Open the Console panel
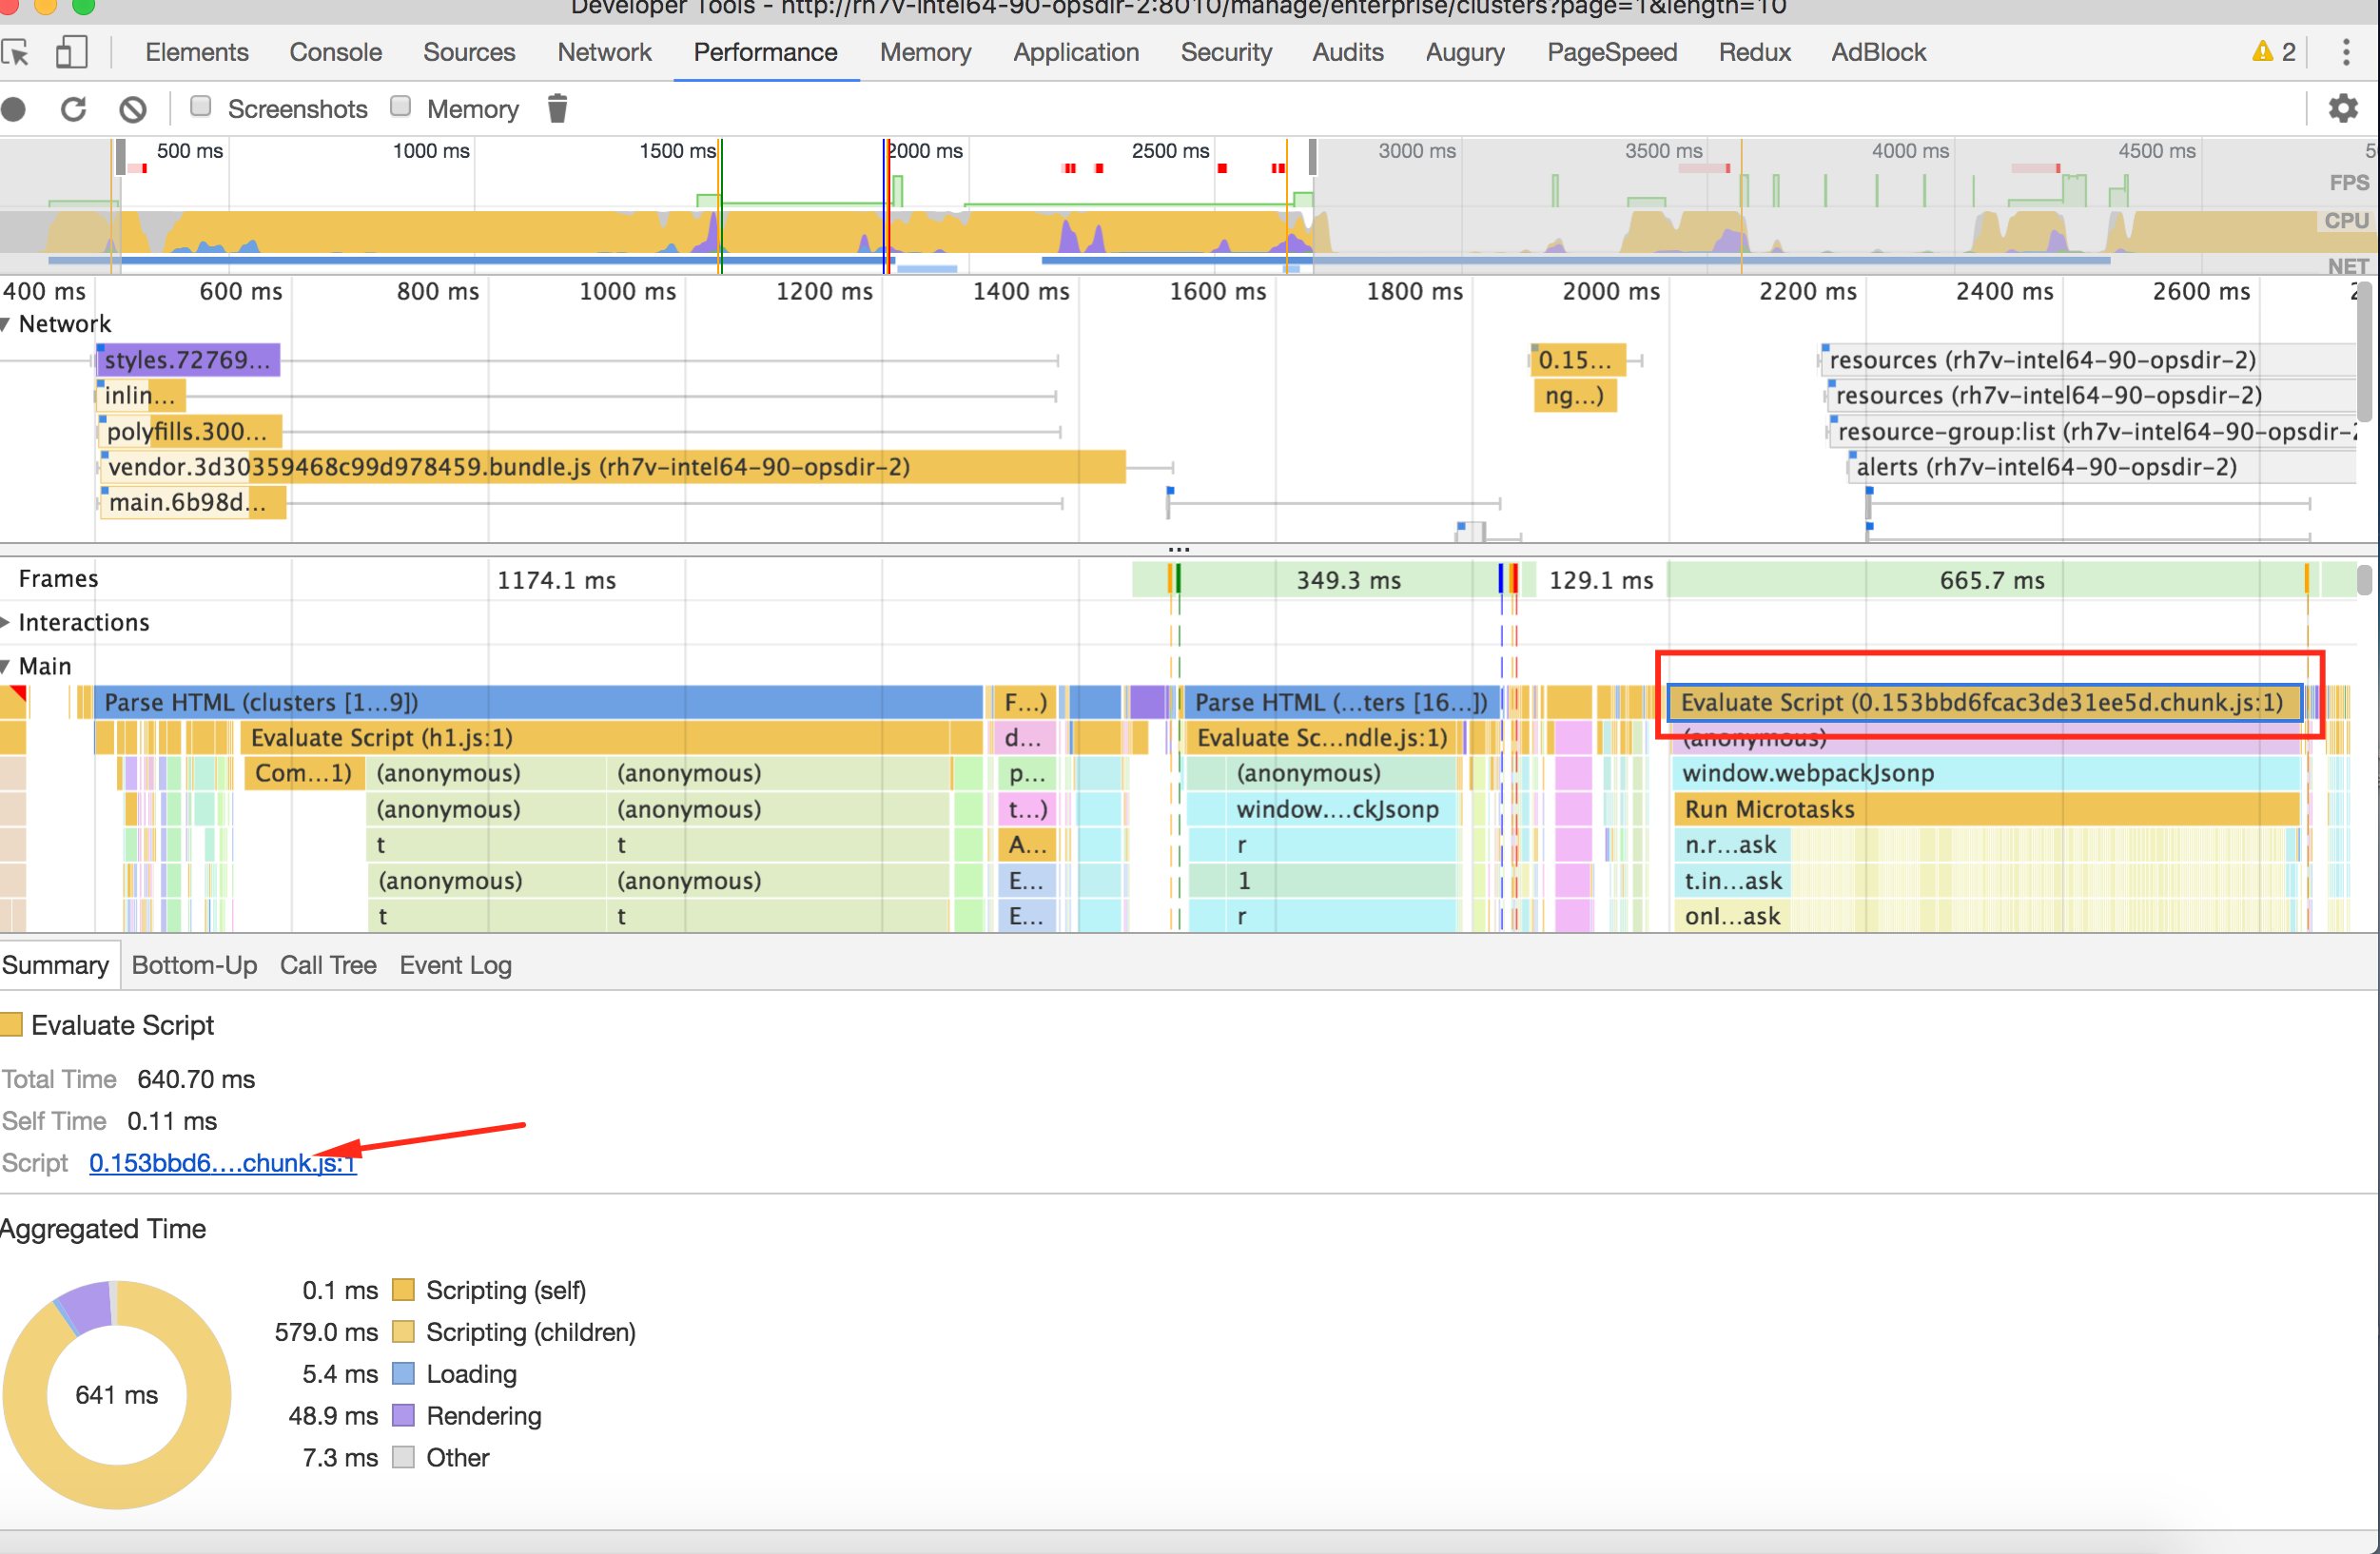The width and height of the screenshot is (2380, 1554). (x=335, y=52)
